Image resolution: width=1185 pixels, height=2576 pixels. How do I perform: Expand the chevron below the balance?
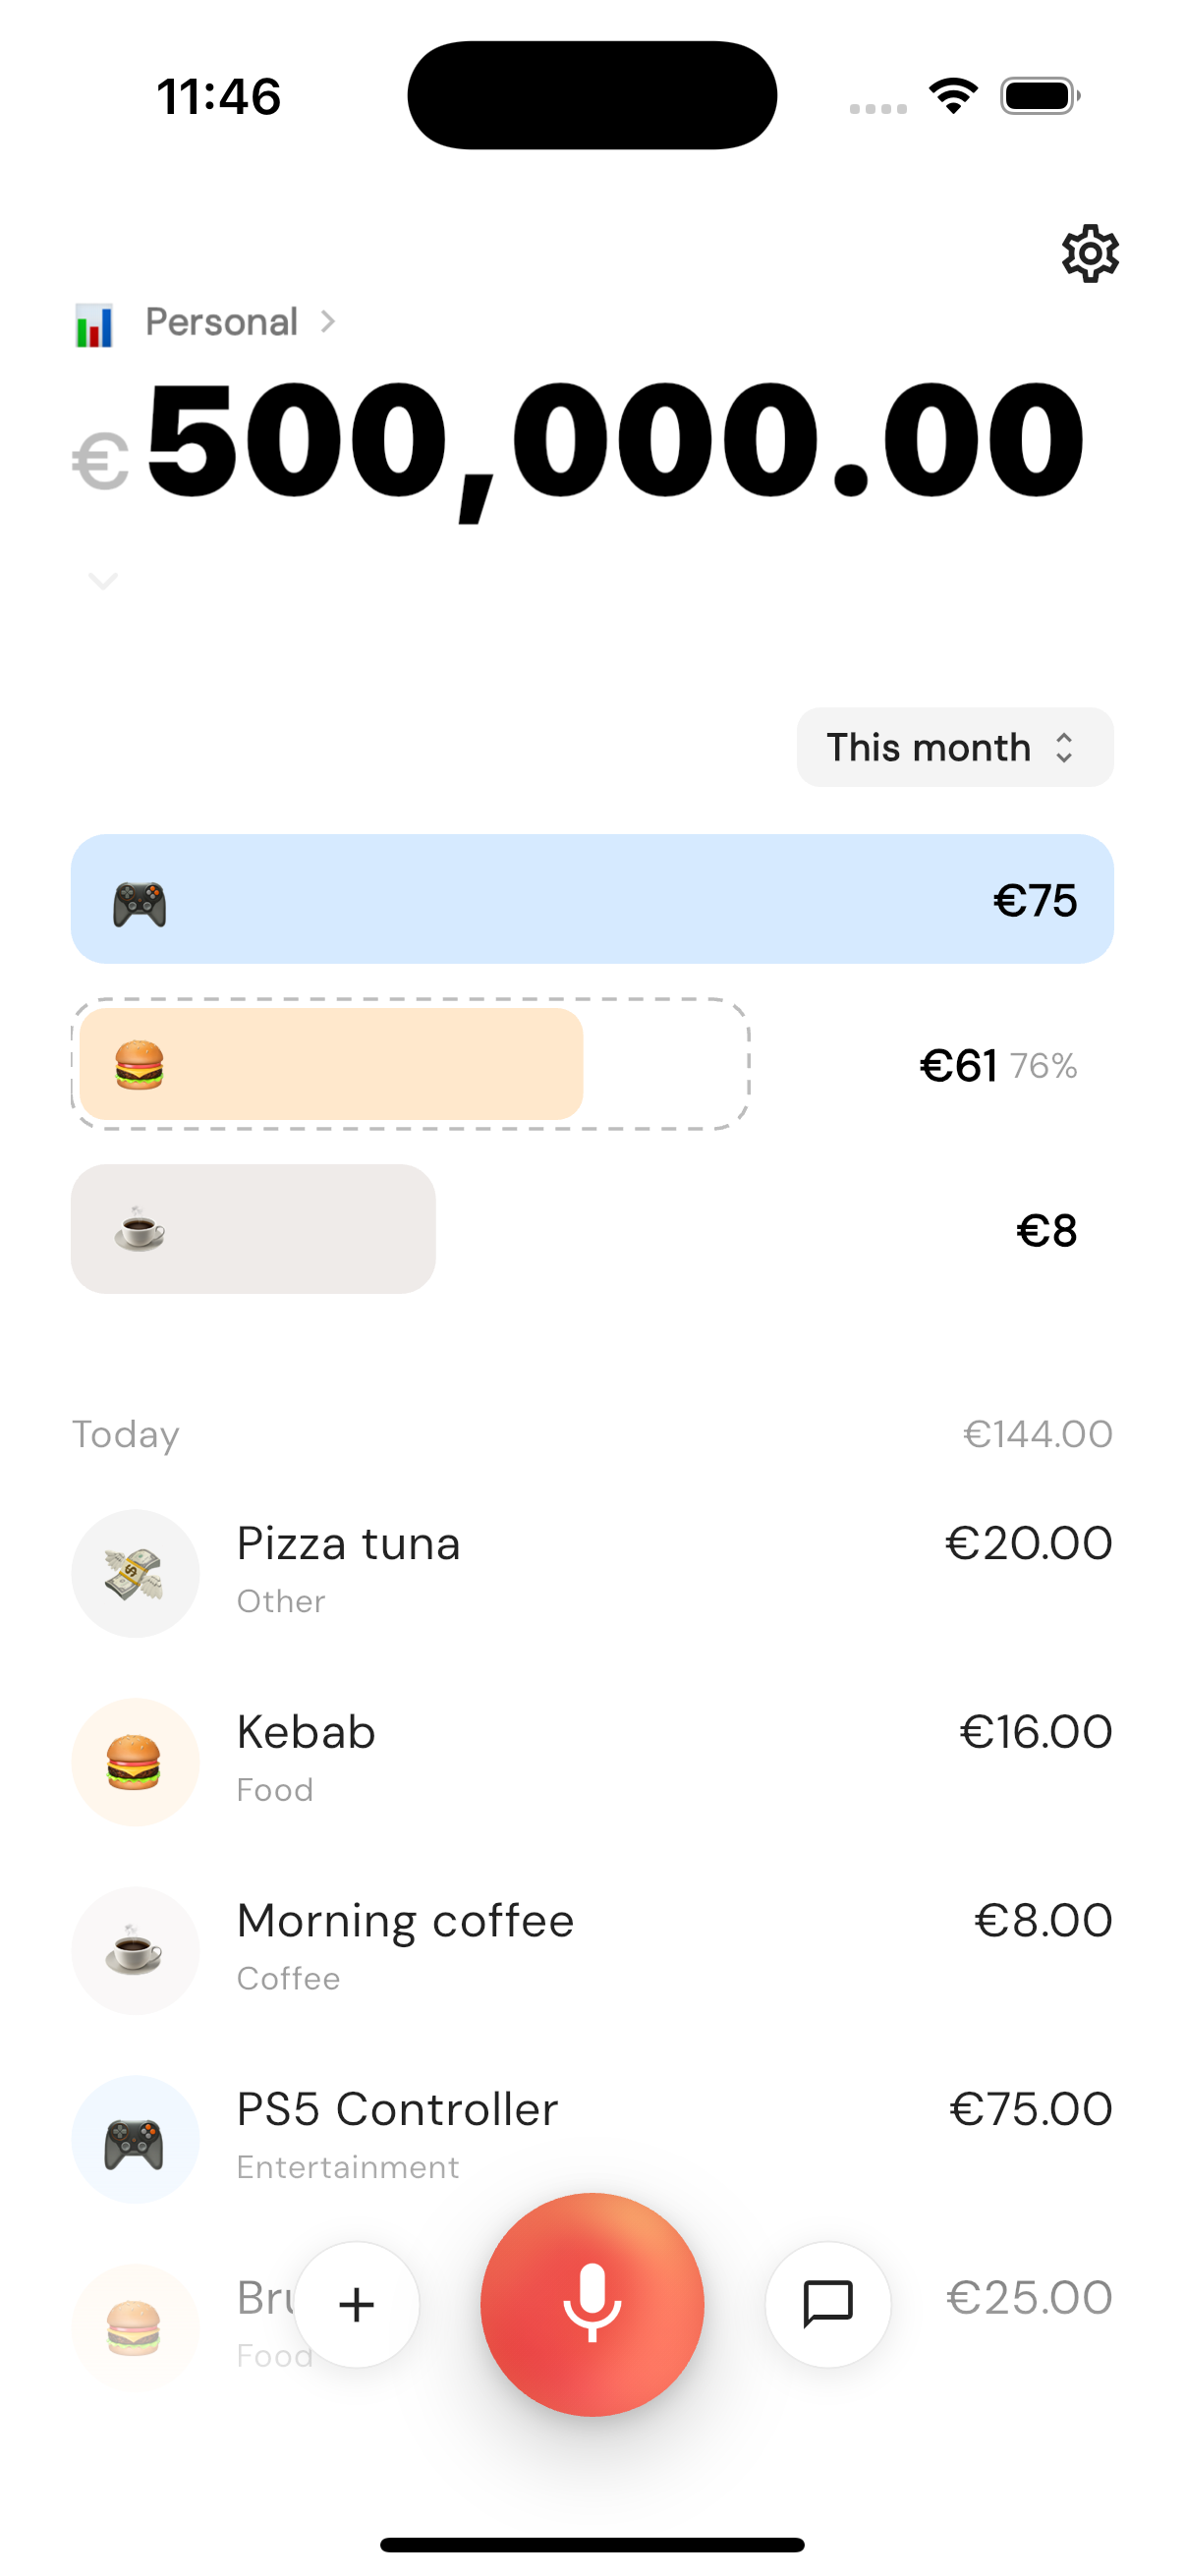point(103,580)
